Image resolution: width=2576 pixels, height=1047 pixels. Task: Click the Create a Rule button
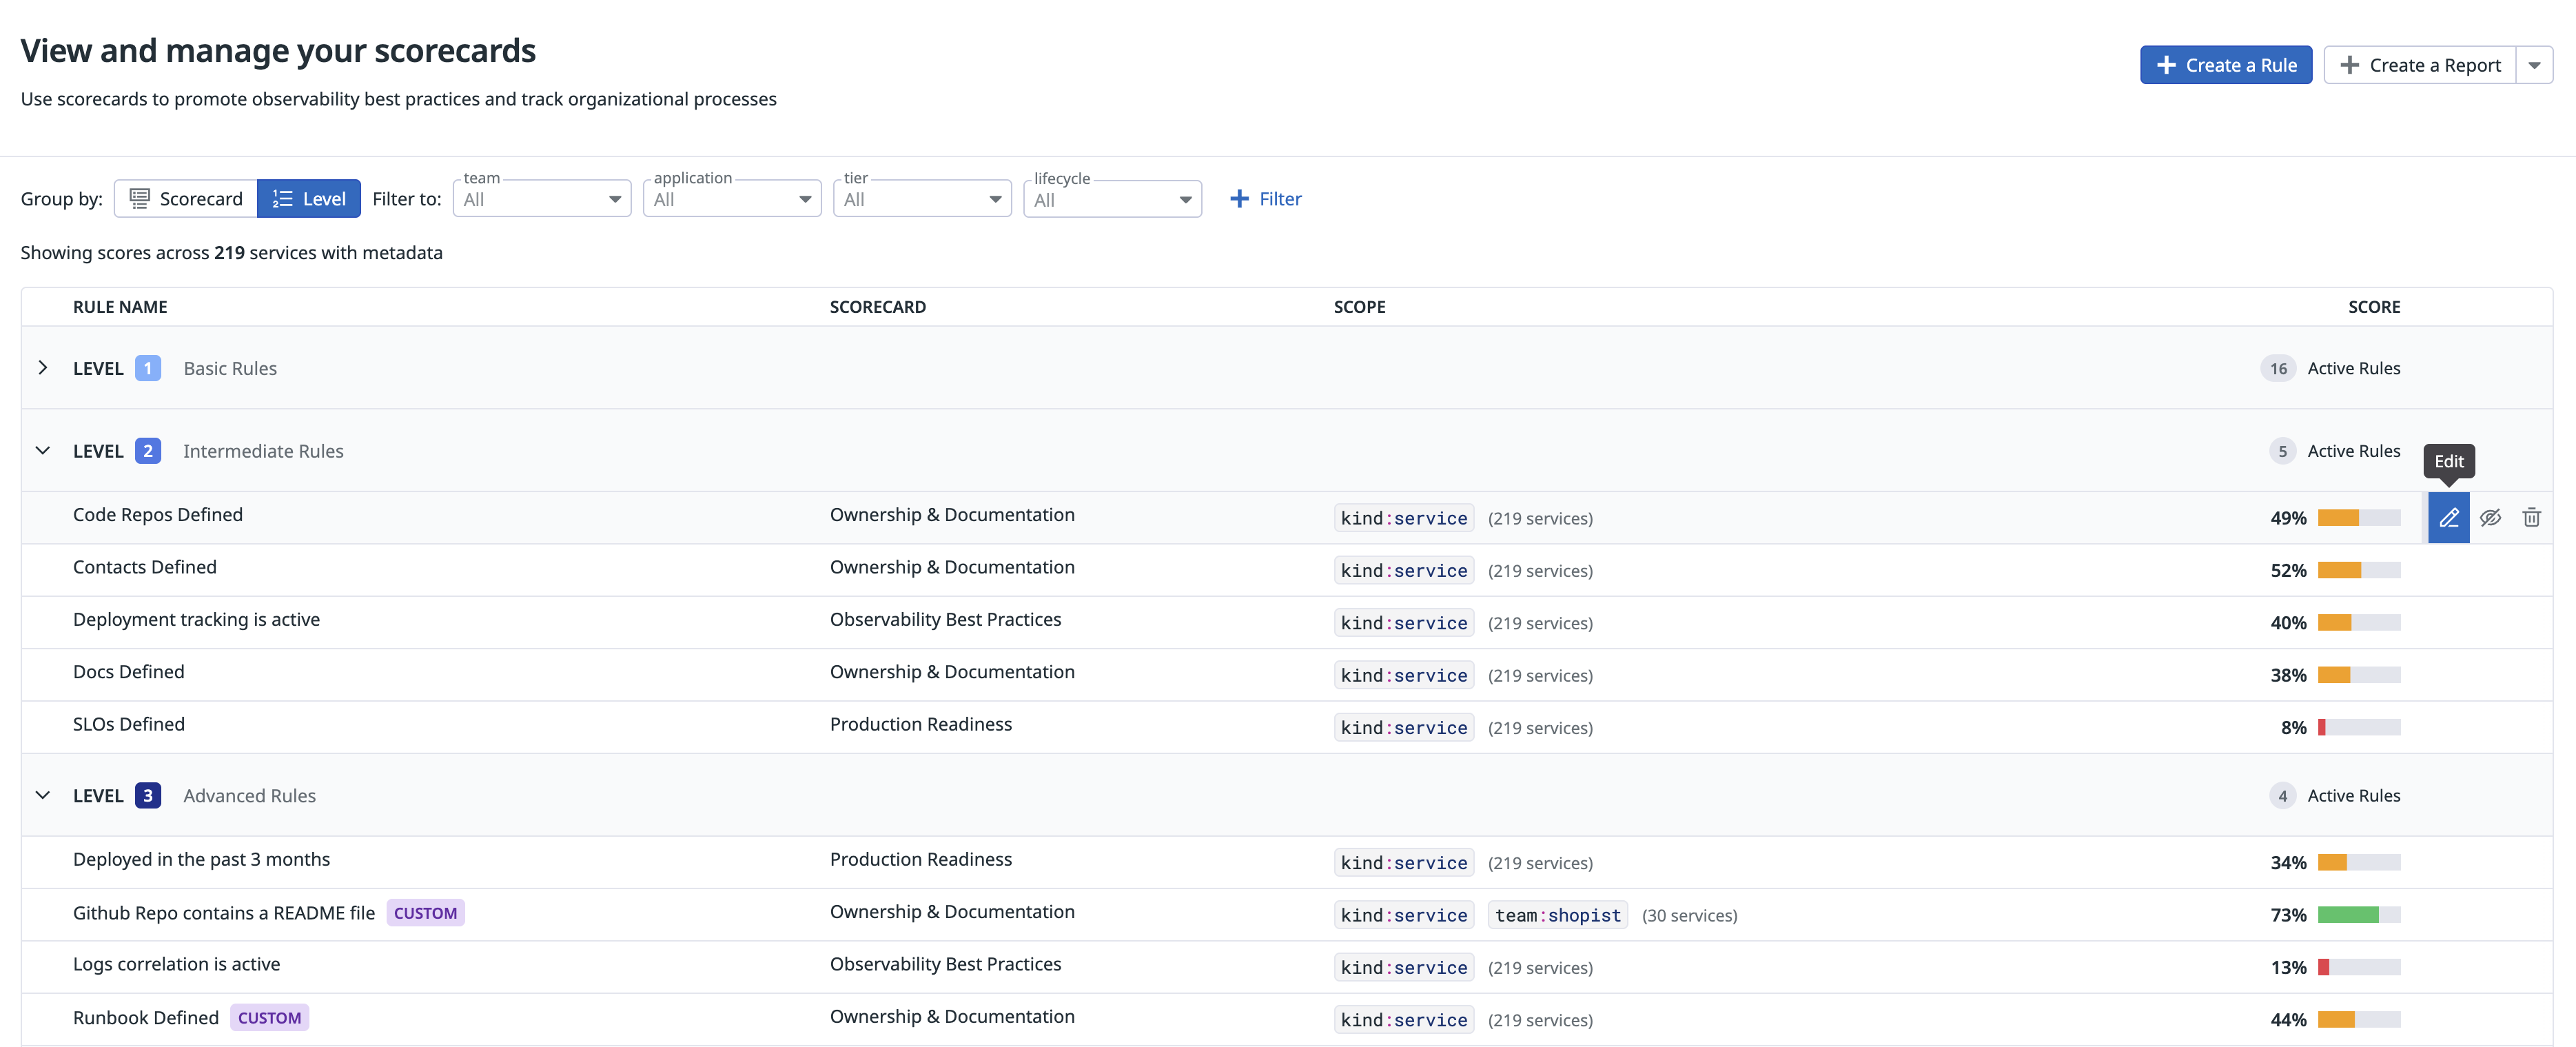(2225, 65)
